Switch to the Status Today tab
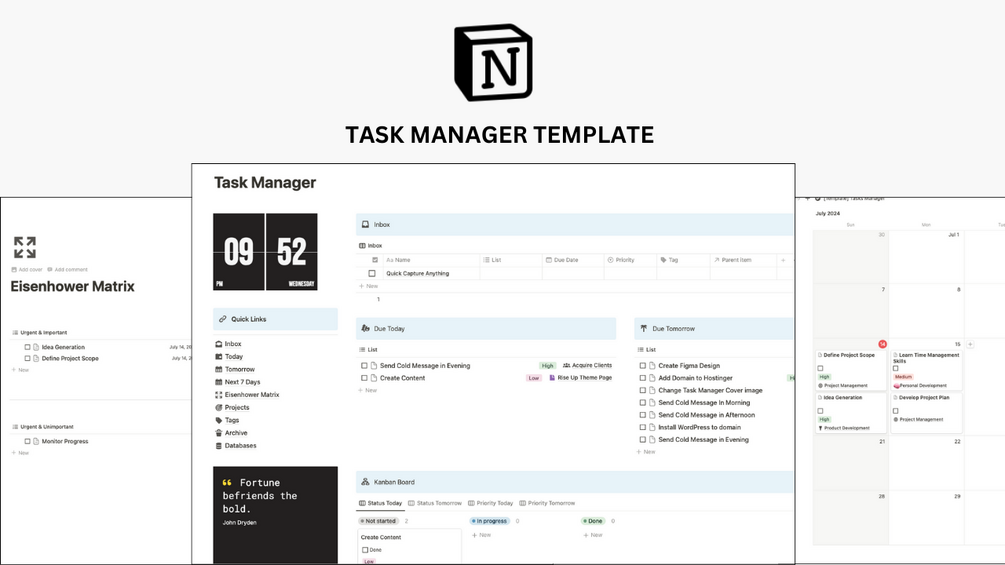The image size is (1005, 565). [x=381, y=503]
